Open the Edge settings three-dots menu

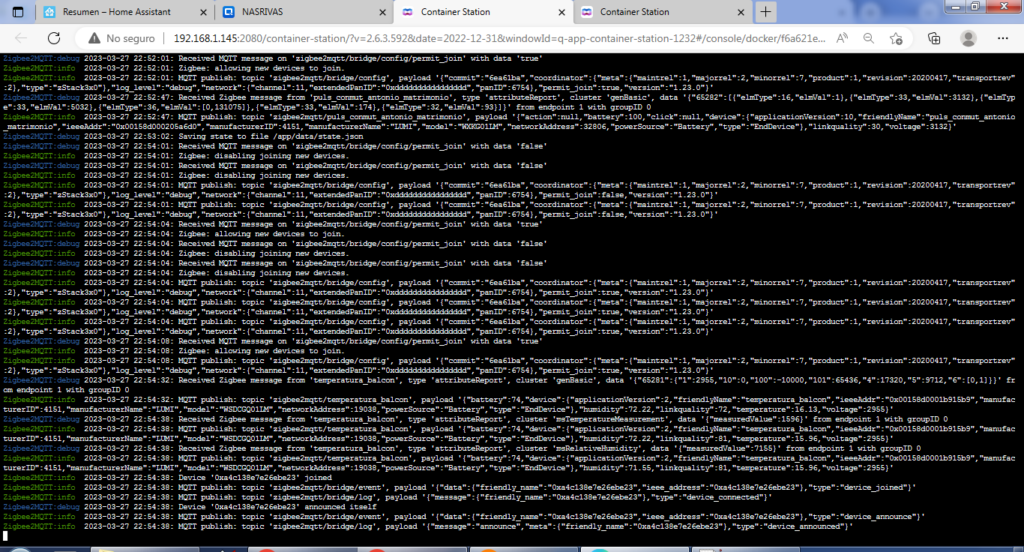point(1003,38)
